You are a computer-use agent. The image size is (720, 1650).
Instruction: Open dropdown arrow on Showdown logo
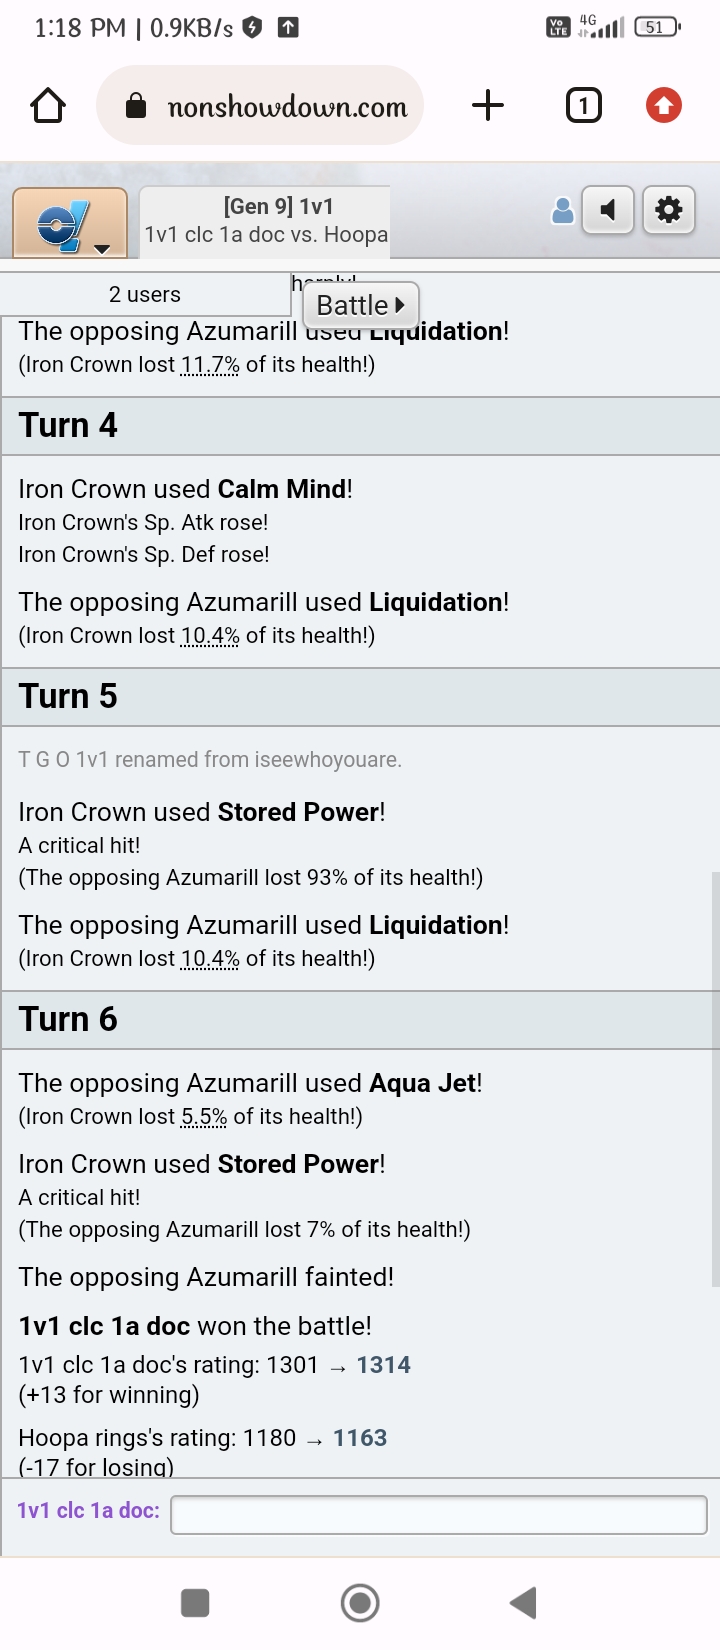(x=101, y=249)
